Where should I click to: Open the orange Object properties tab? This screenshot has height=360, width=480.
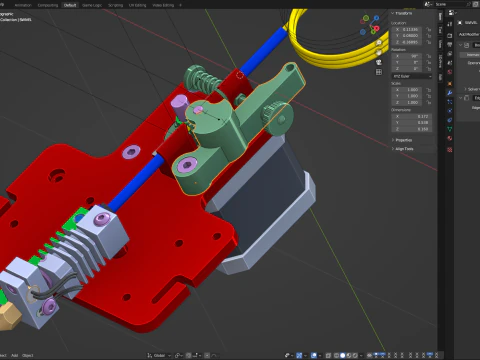(450, 84)
